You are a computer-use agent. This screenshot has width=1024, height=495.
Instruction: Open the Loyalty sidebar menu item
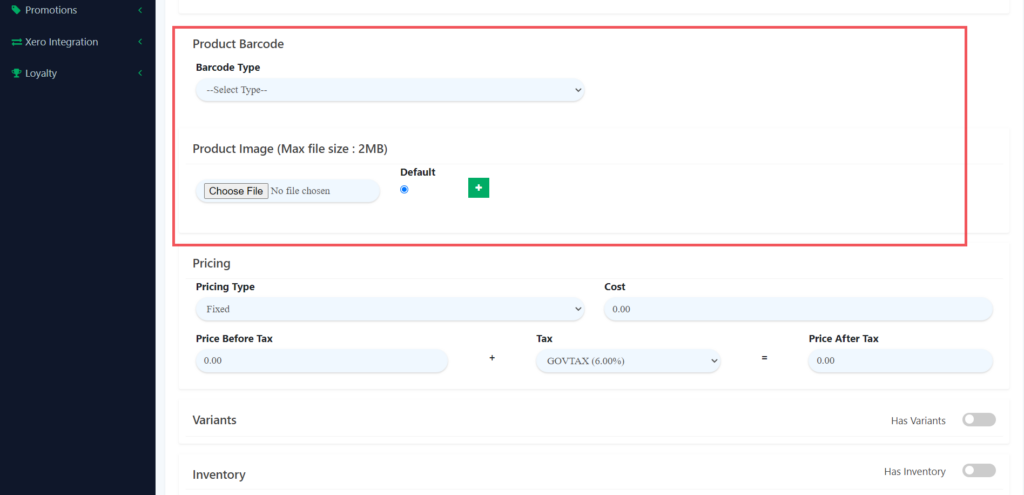coord(42,73)
